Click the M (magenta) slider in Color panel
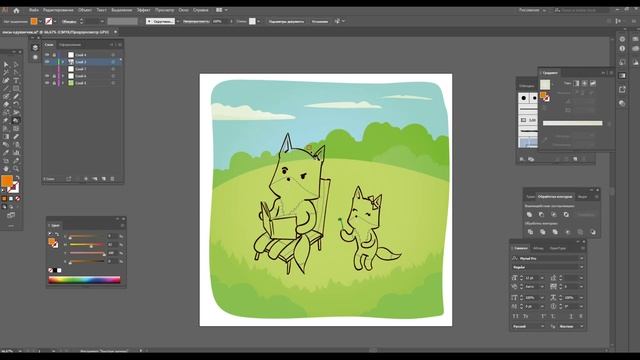Screen dimensions: 640x360 click(87, 244)
